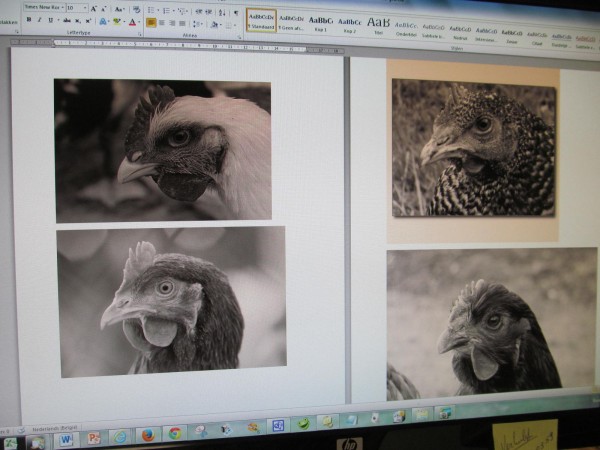Image resolution: width=600 pixels, height=450 pixels.
Task: Open PowerPoint from the taskbar
Action: click(x=94, y=438)
